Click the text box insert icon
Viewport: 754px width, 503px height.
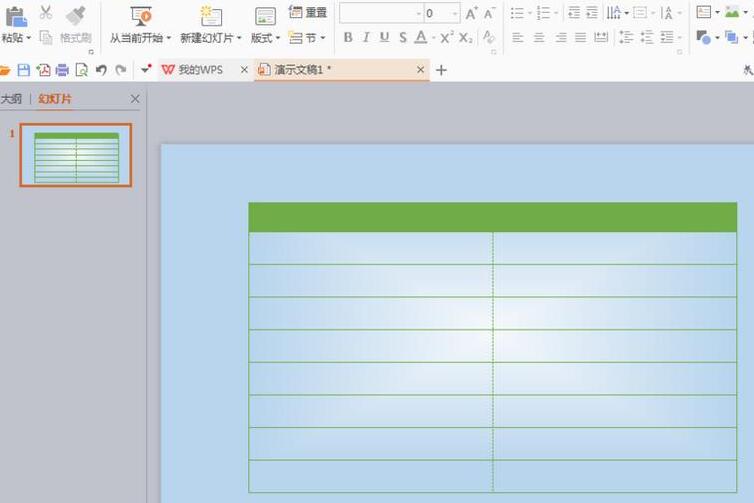tap(704, 12)
